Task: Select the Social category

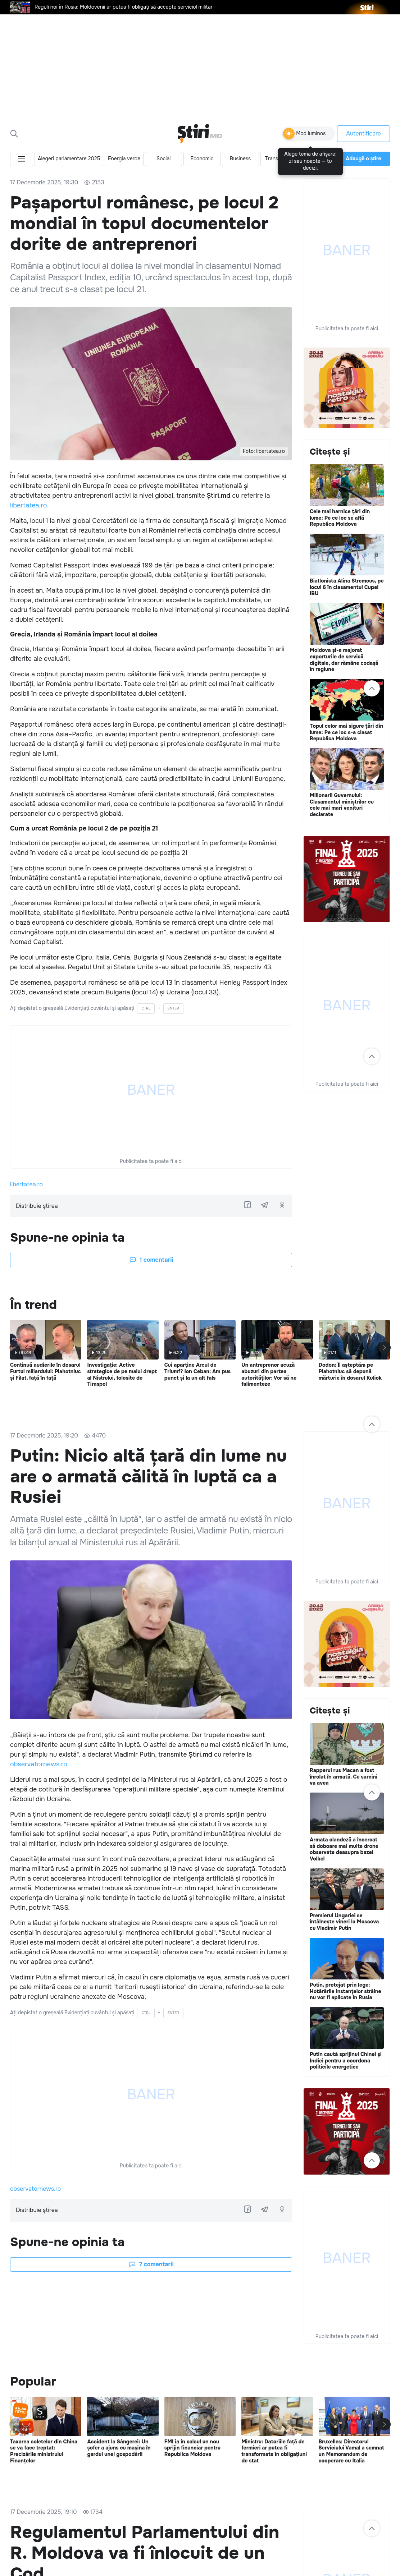Action: 163,159
